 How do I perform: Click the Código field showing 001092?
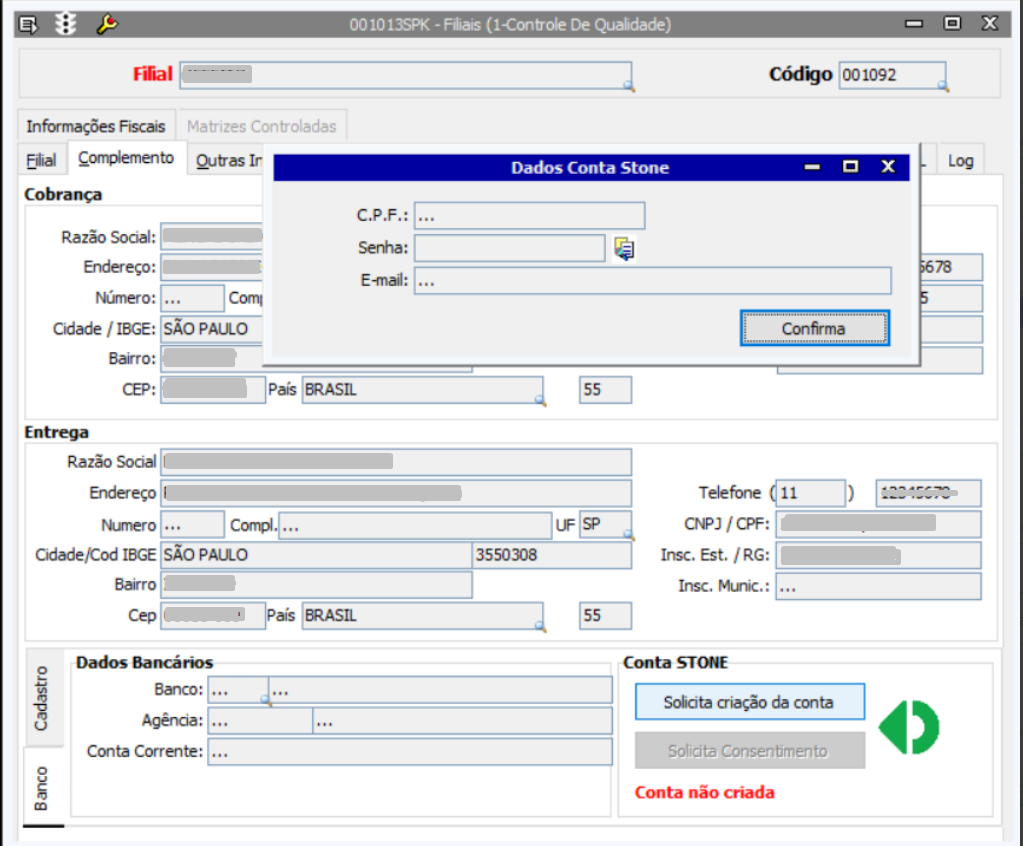click(892, 75)
